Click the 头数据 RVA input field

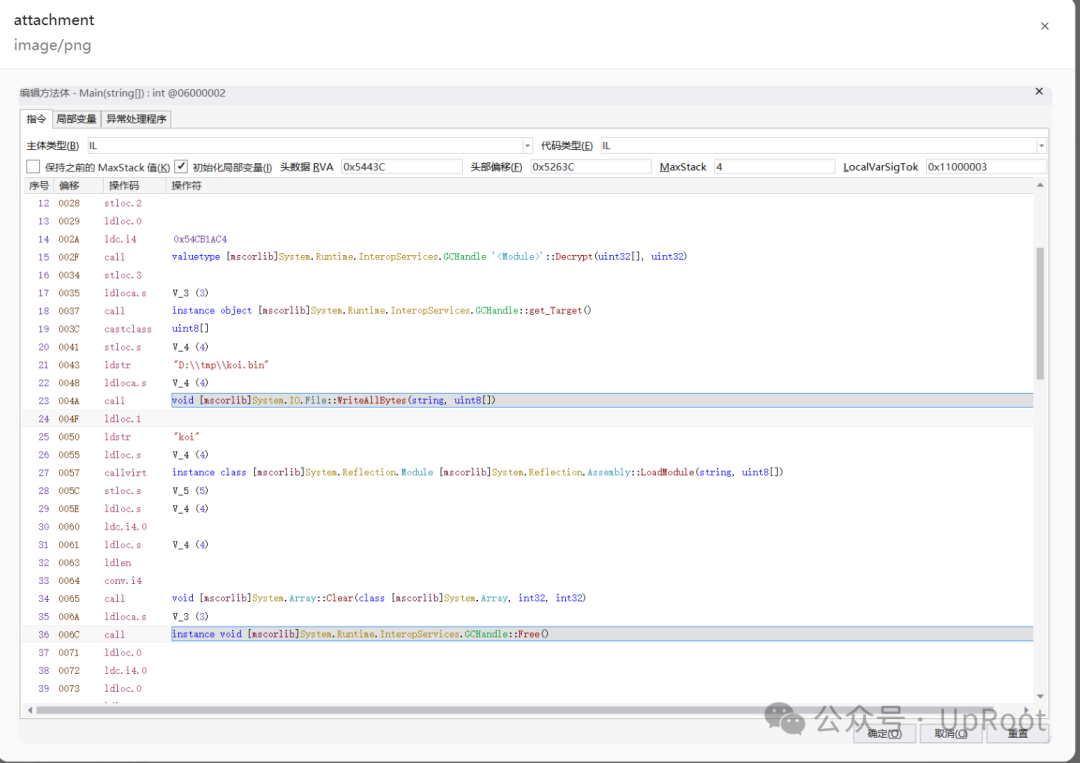coord(402,167)
